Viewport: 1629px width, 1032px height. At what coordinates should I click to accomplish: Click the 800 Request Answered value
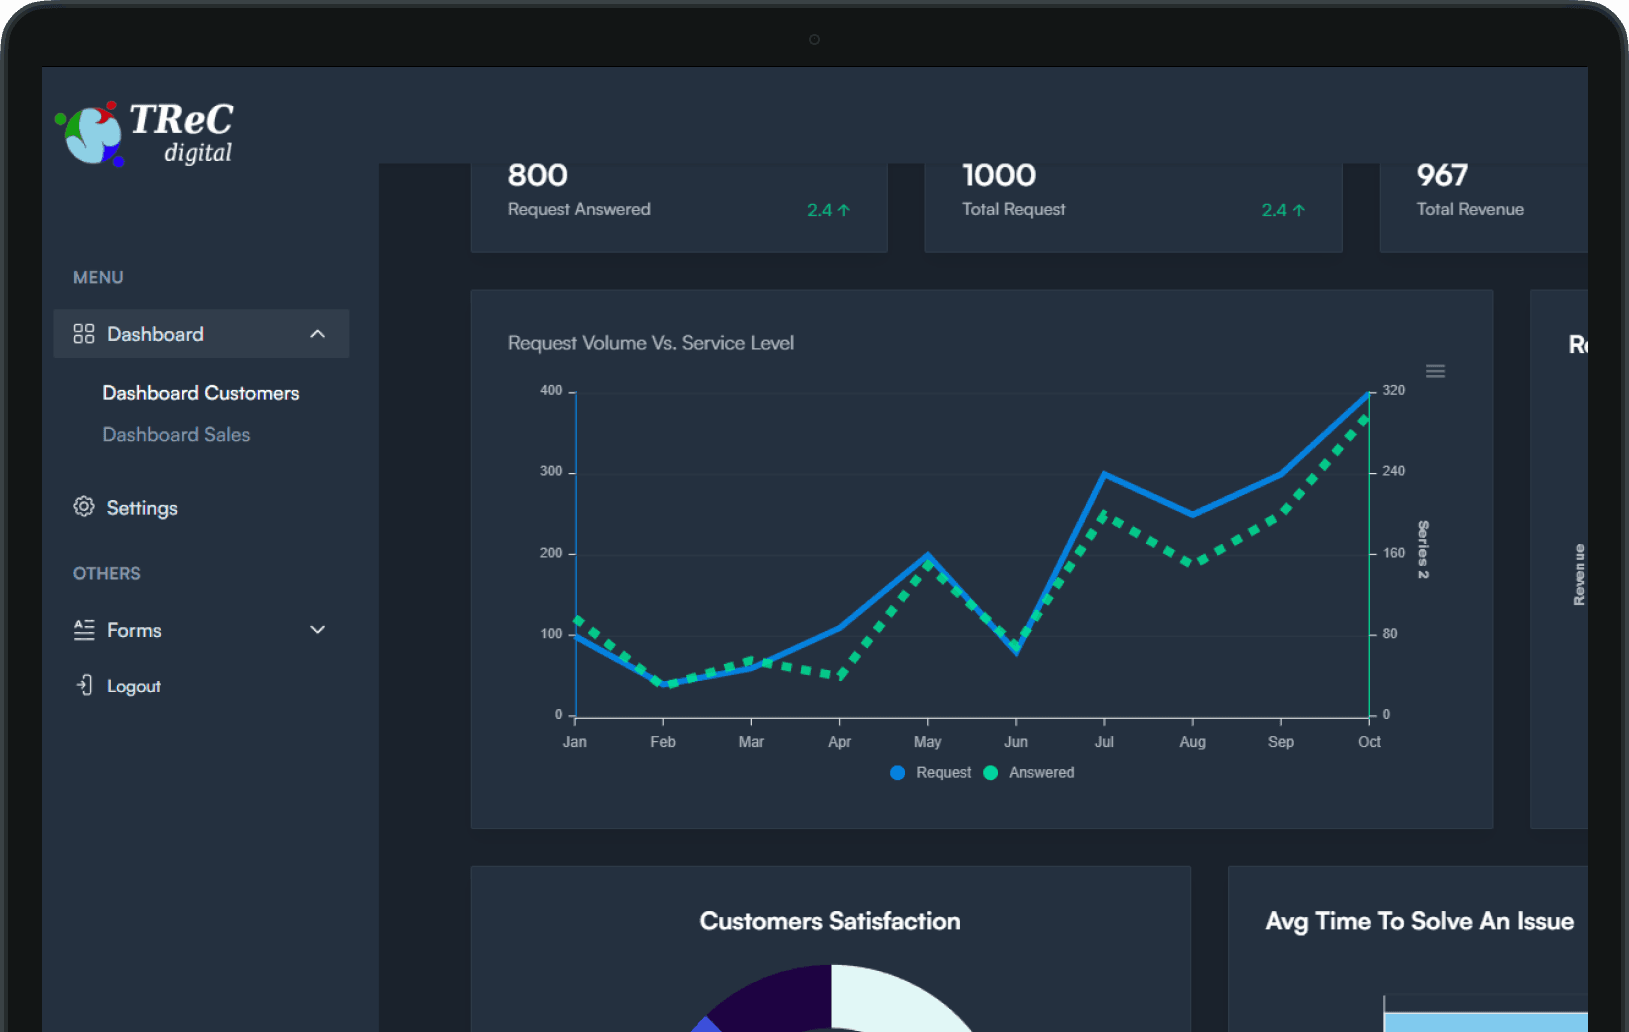pyautogui.click(x=538, y=175)
